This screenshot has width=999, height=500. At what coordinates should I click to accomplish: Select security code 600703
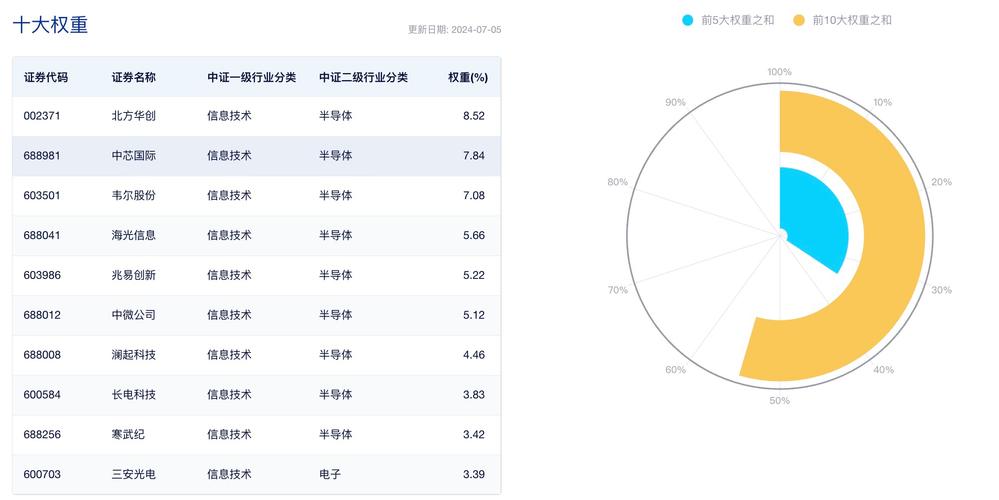point(42,475)
